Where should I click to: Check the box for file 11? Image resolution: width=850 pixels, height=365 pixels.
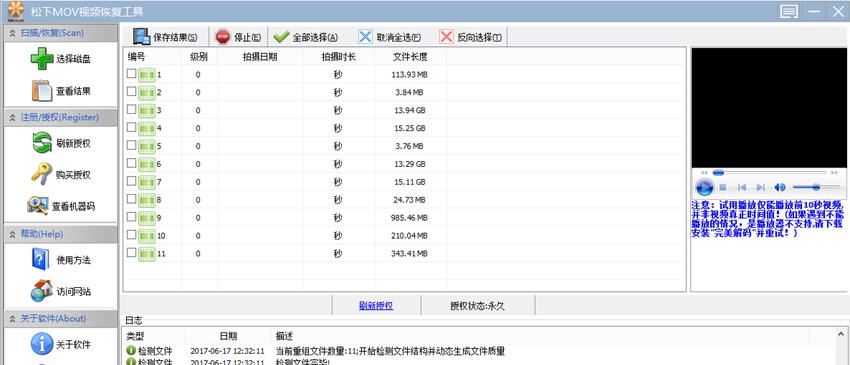(131, 253)
